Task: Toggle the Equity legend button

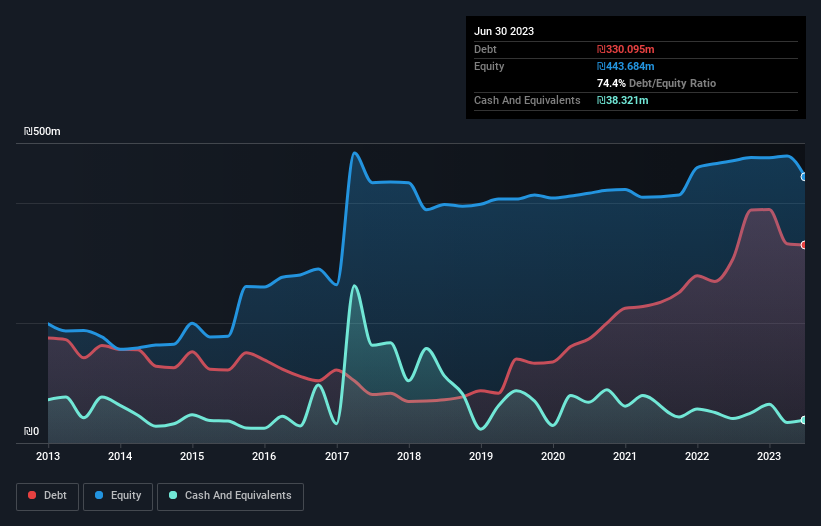Action: [118, 496]
